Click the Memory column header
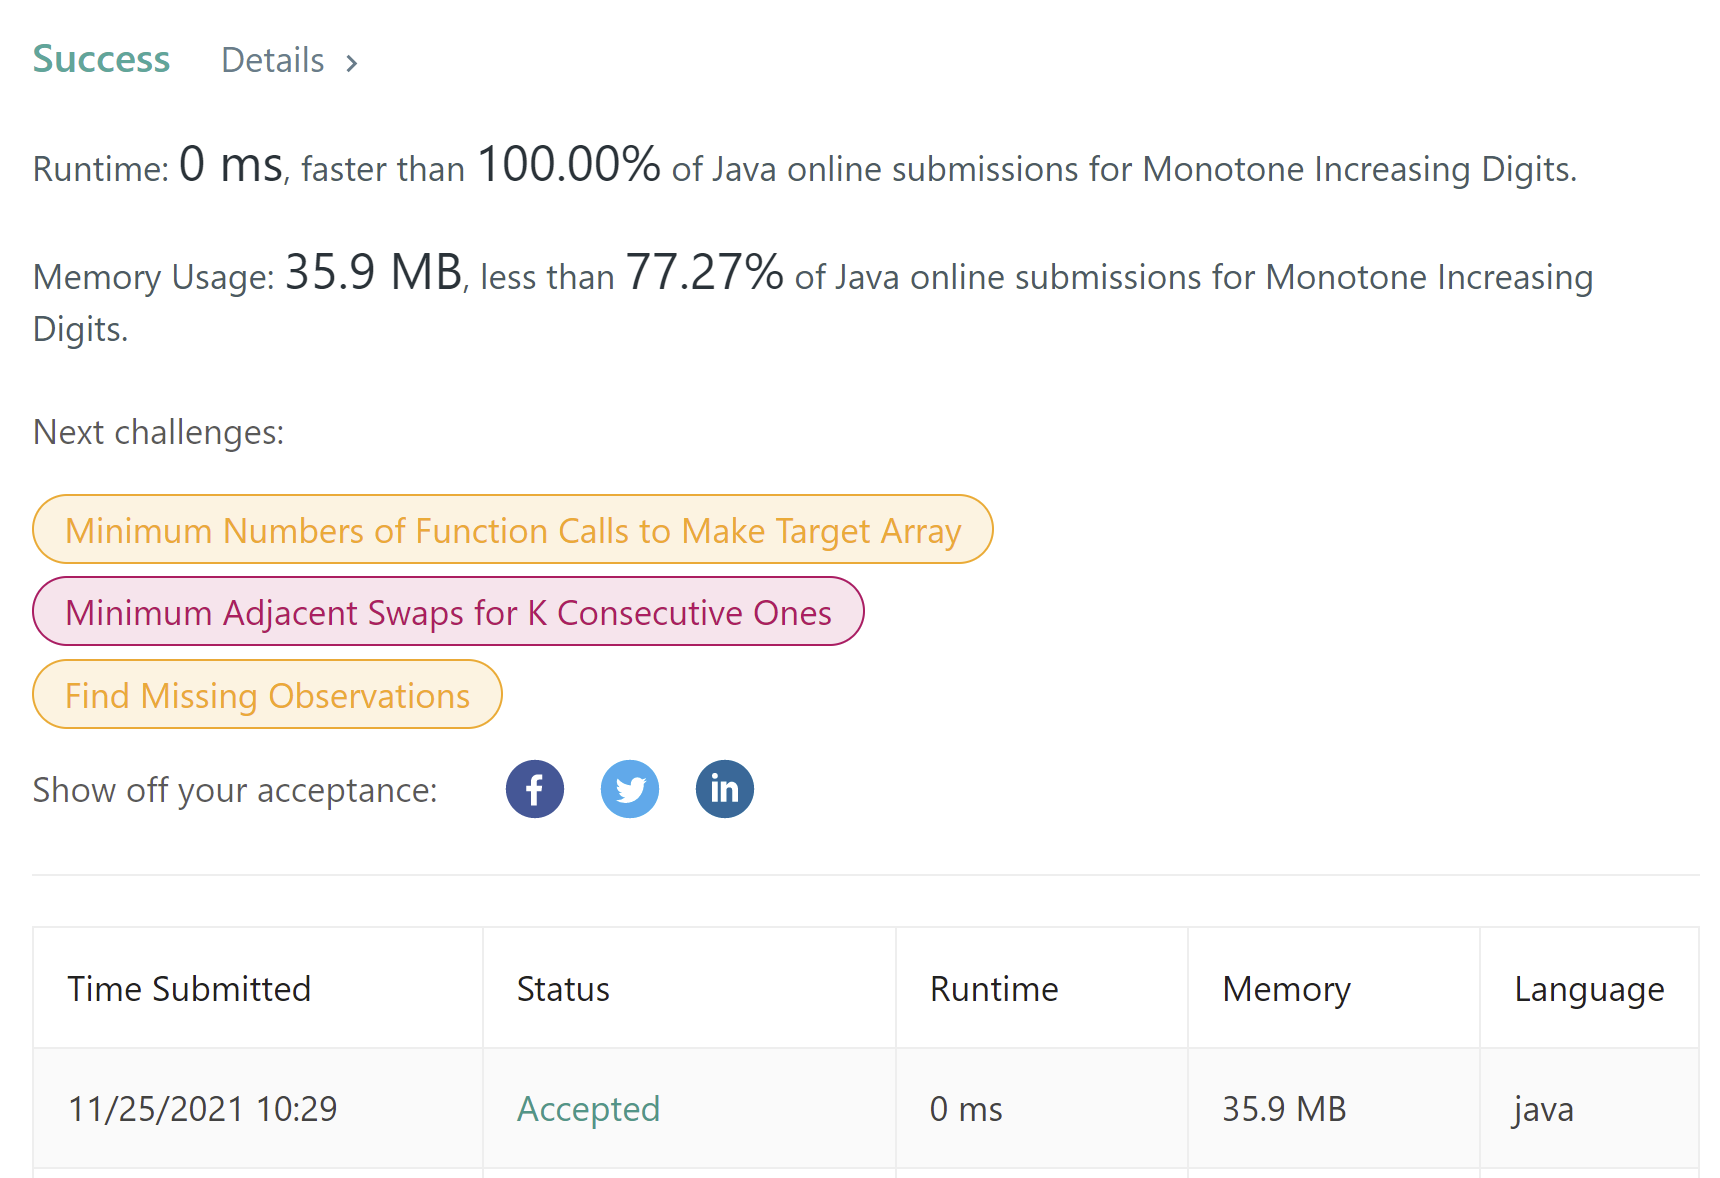 point(1286,989)
